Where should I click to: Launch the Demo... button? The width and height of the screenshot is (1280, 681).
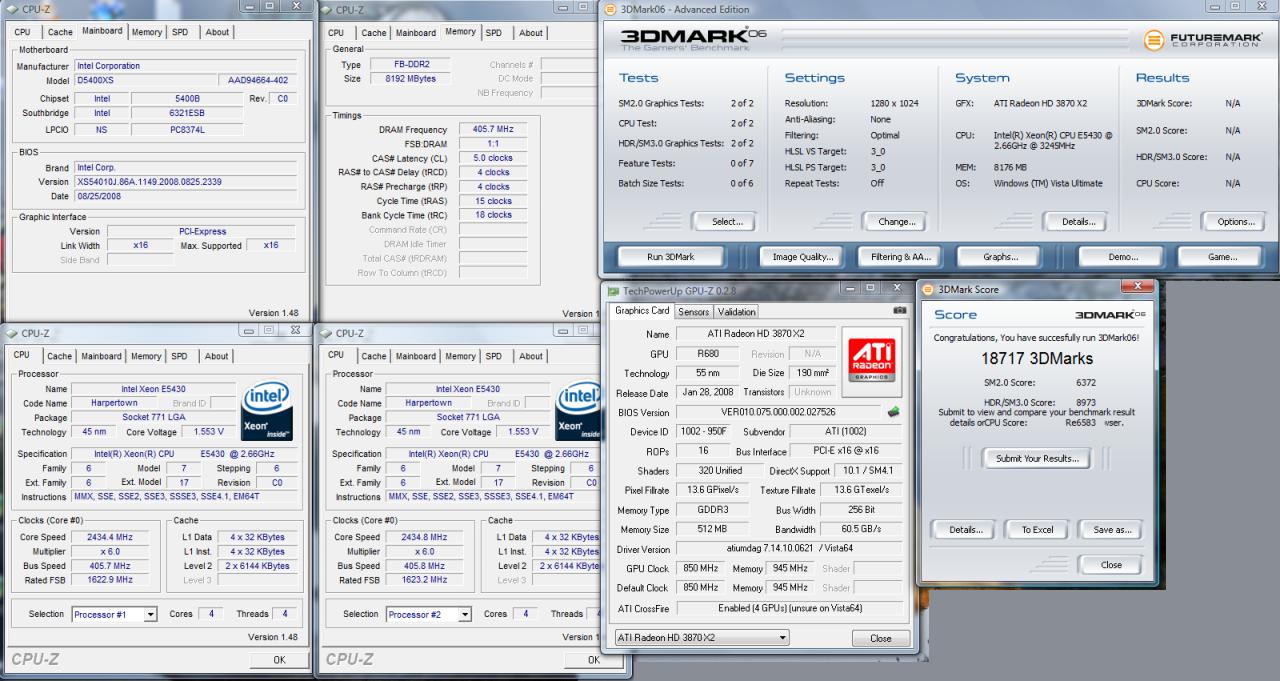tap(1123, 257)
